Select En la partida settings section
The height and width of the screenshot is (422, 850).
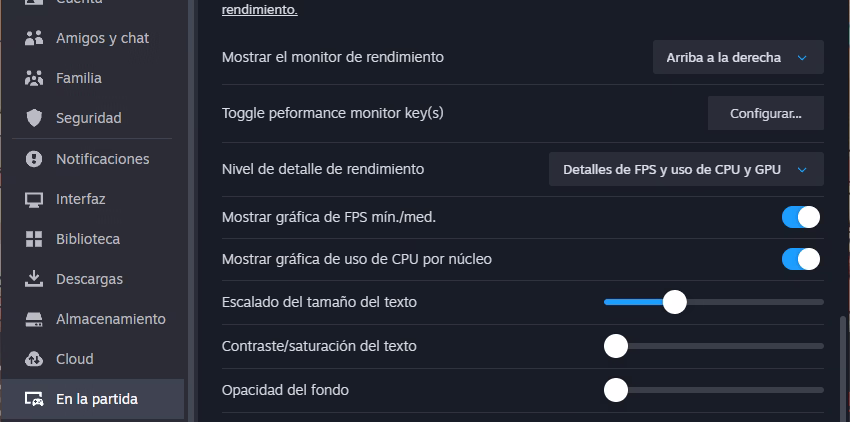93,399
